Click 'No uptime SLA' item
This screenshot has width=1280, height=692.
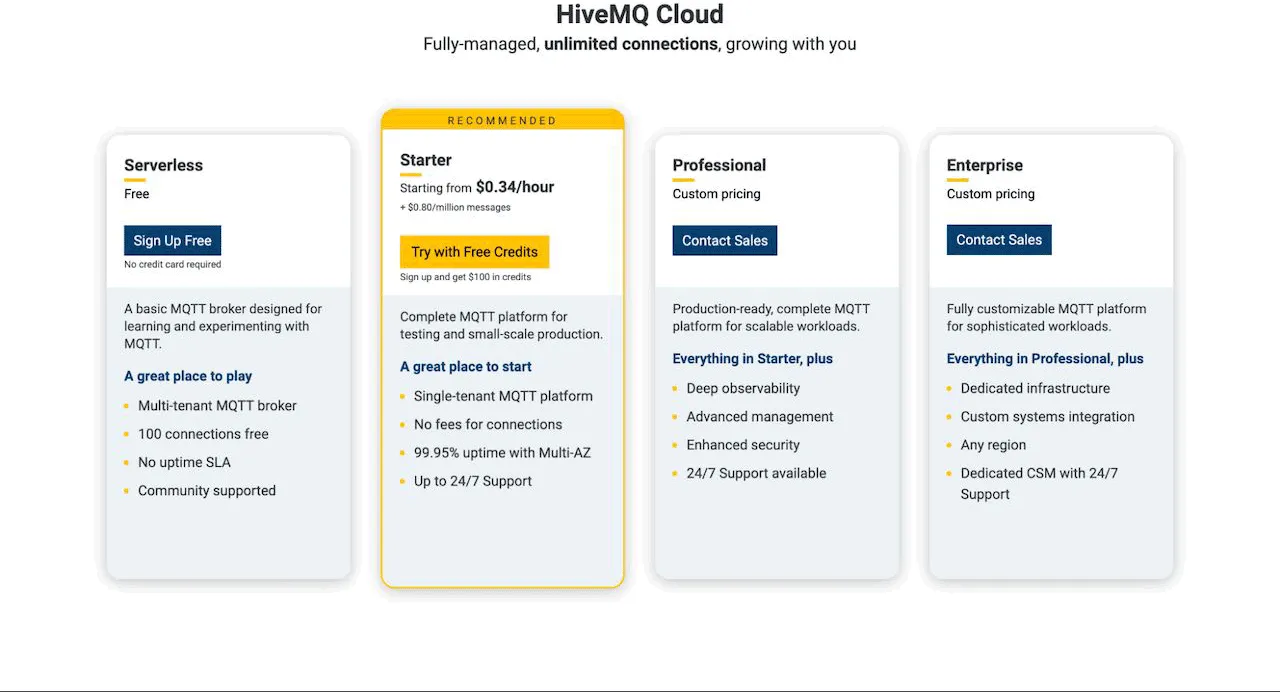184,462
